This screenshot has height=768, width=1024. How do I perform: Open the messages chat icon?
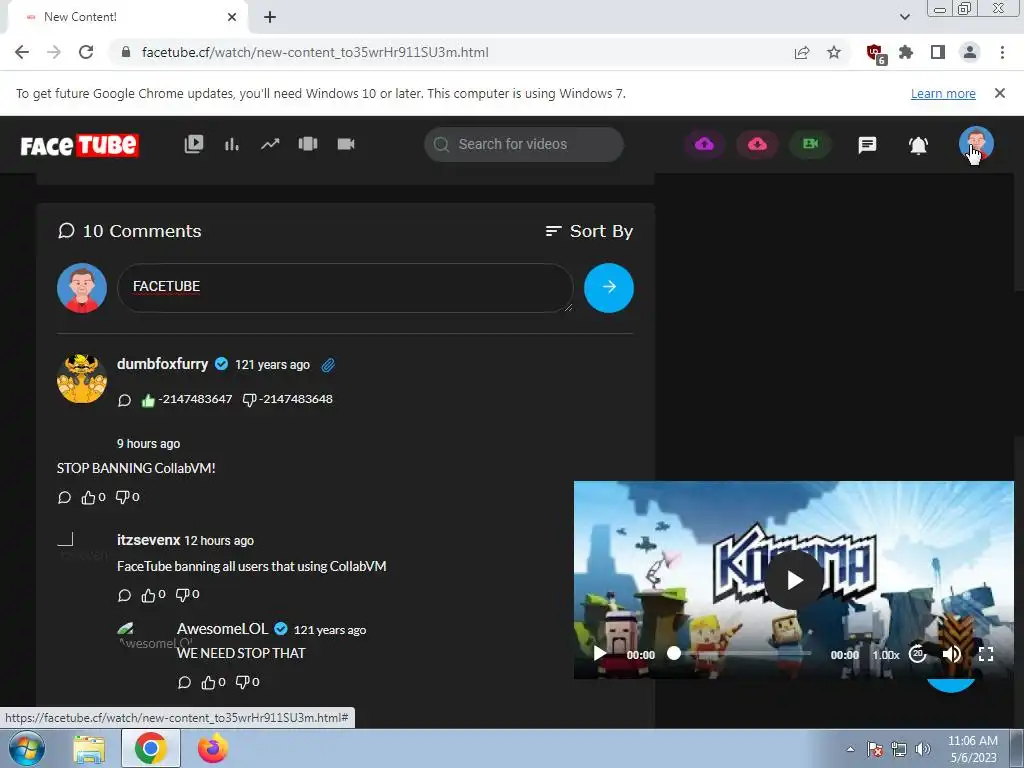click(867, 145)
